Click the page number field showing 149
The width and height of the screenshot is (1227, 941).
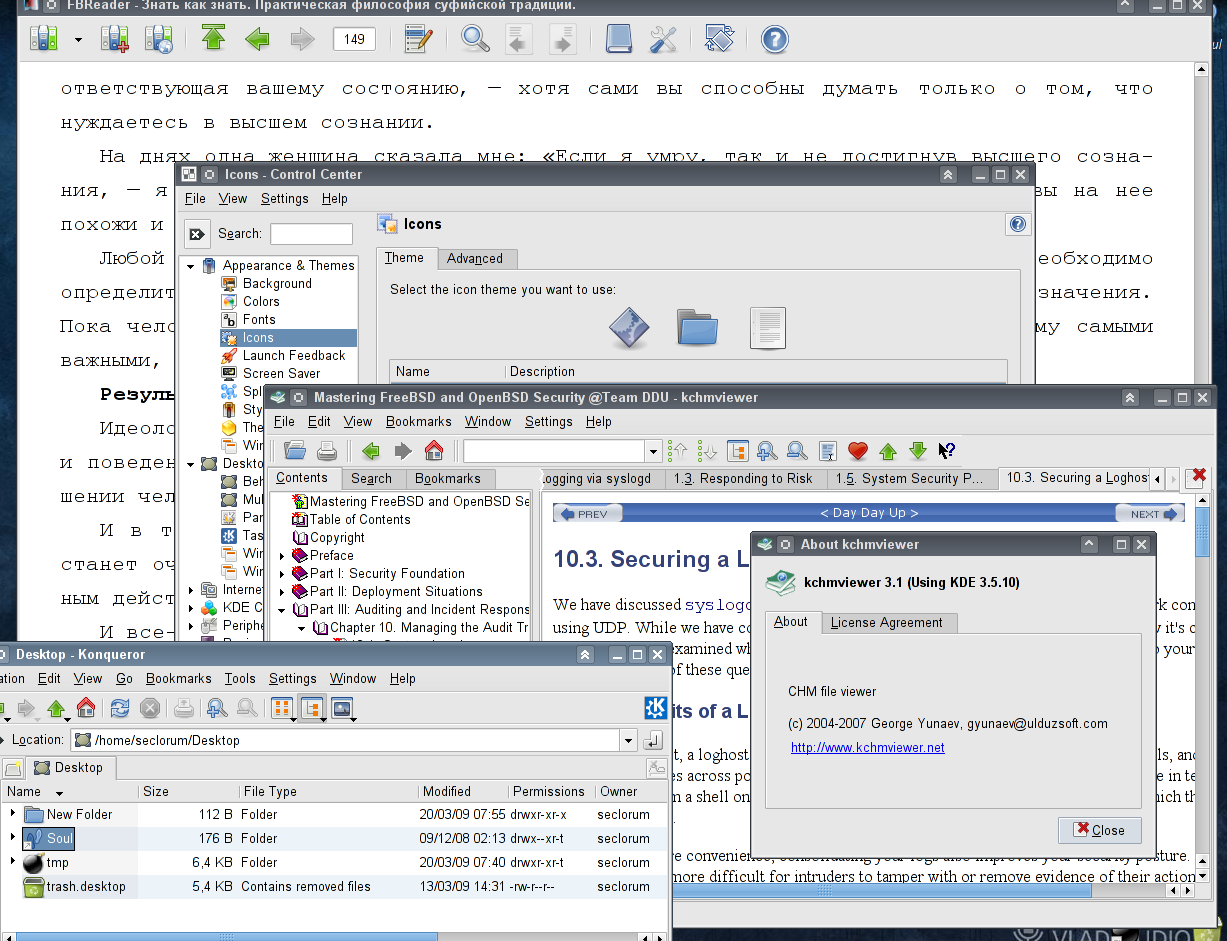point(354,40)
